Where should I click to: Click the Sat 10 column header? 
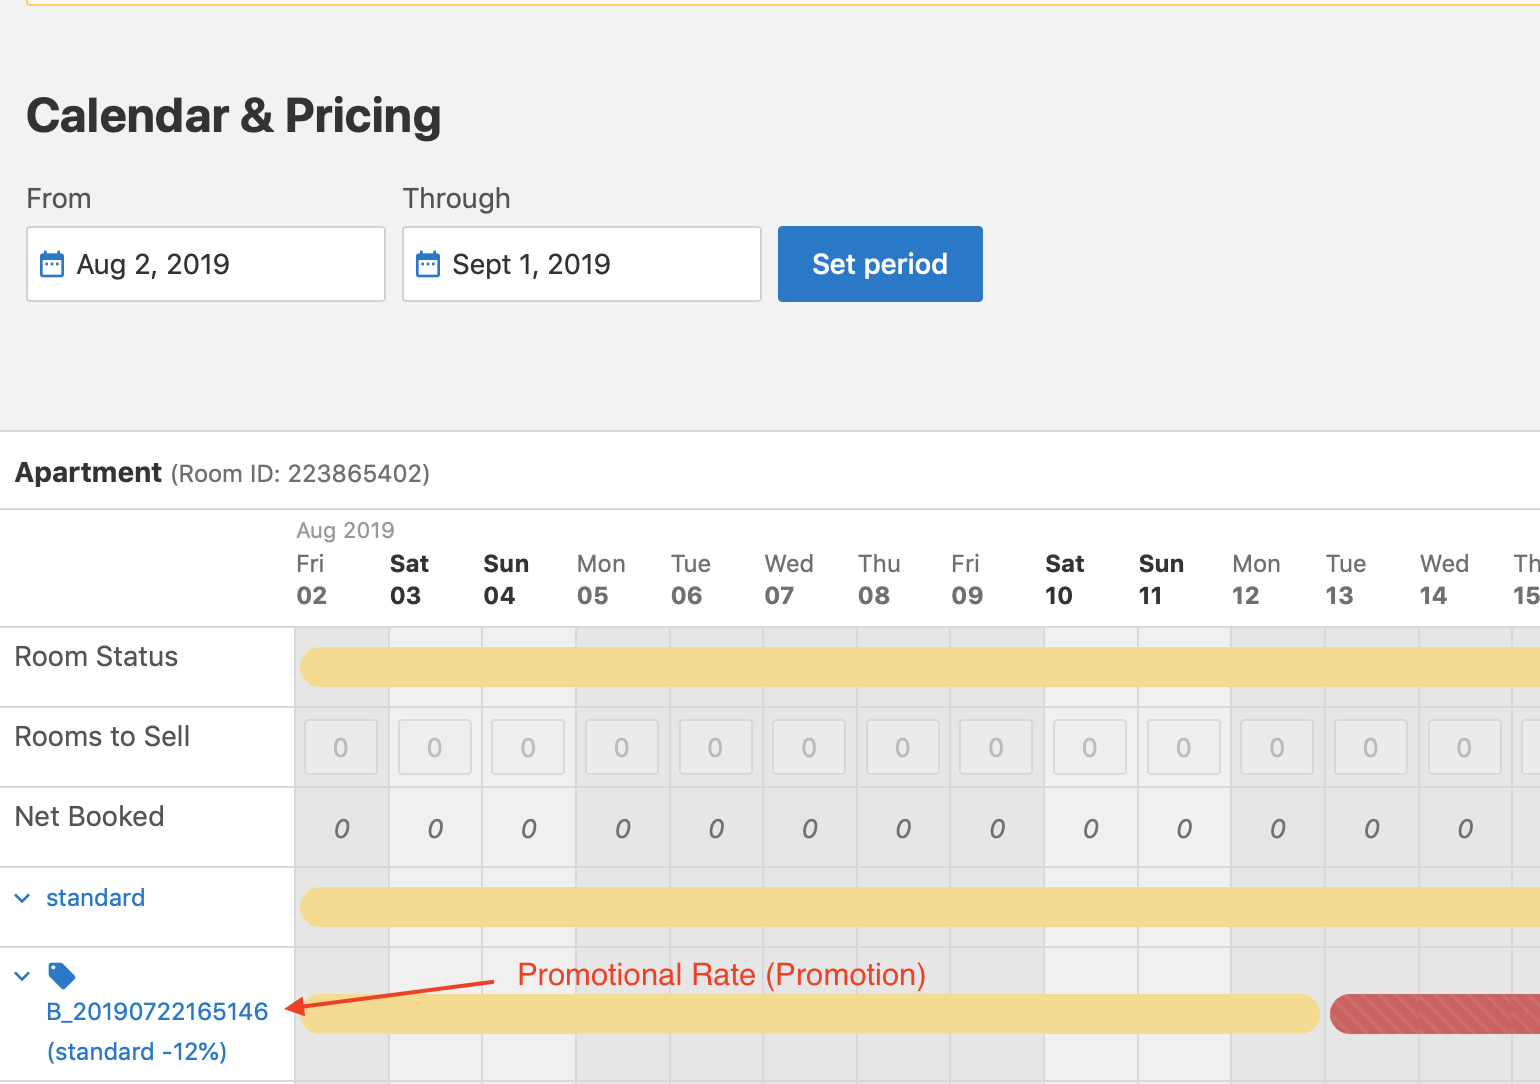click(1064, 579)
